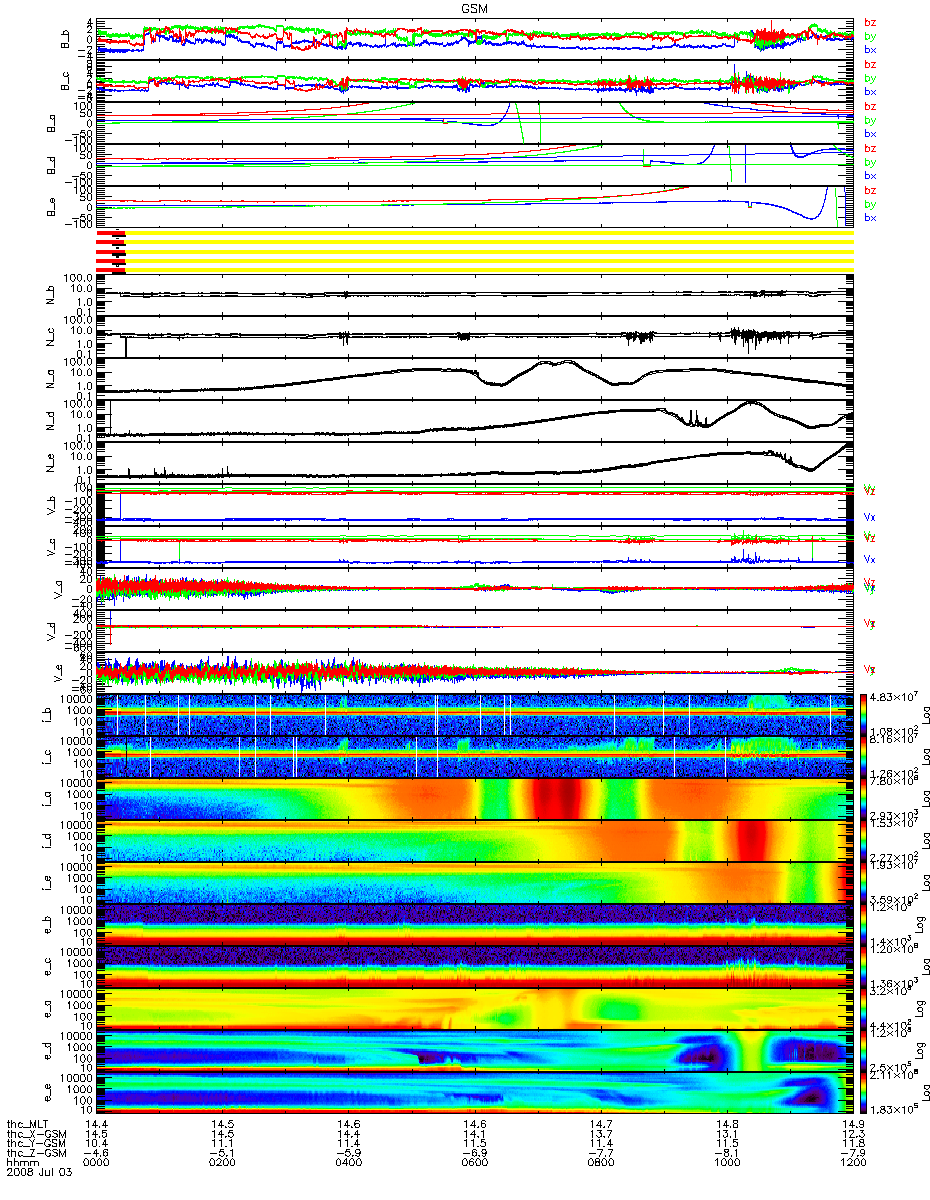Click the red-yellow striped status bar panel
This screenshot has width=930, height=1200.
click(x=475, y=250)
